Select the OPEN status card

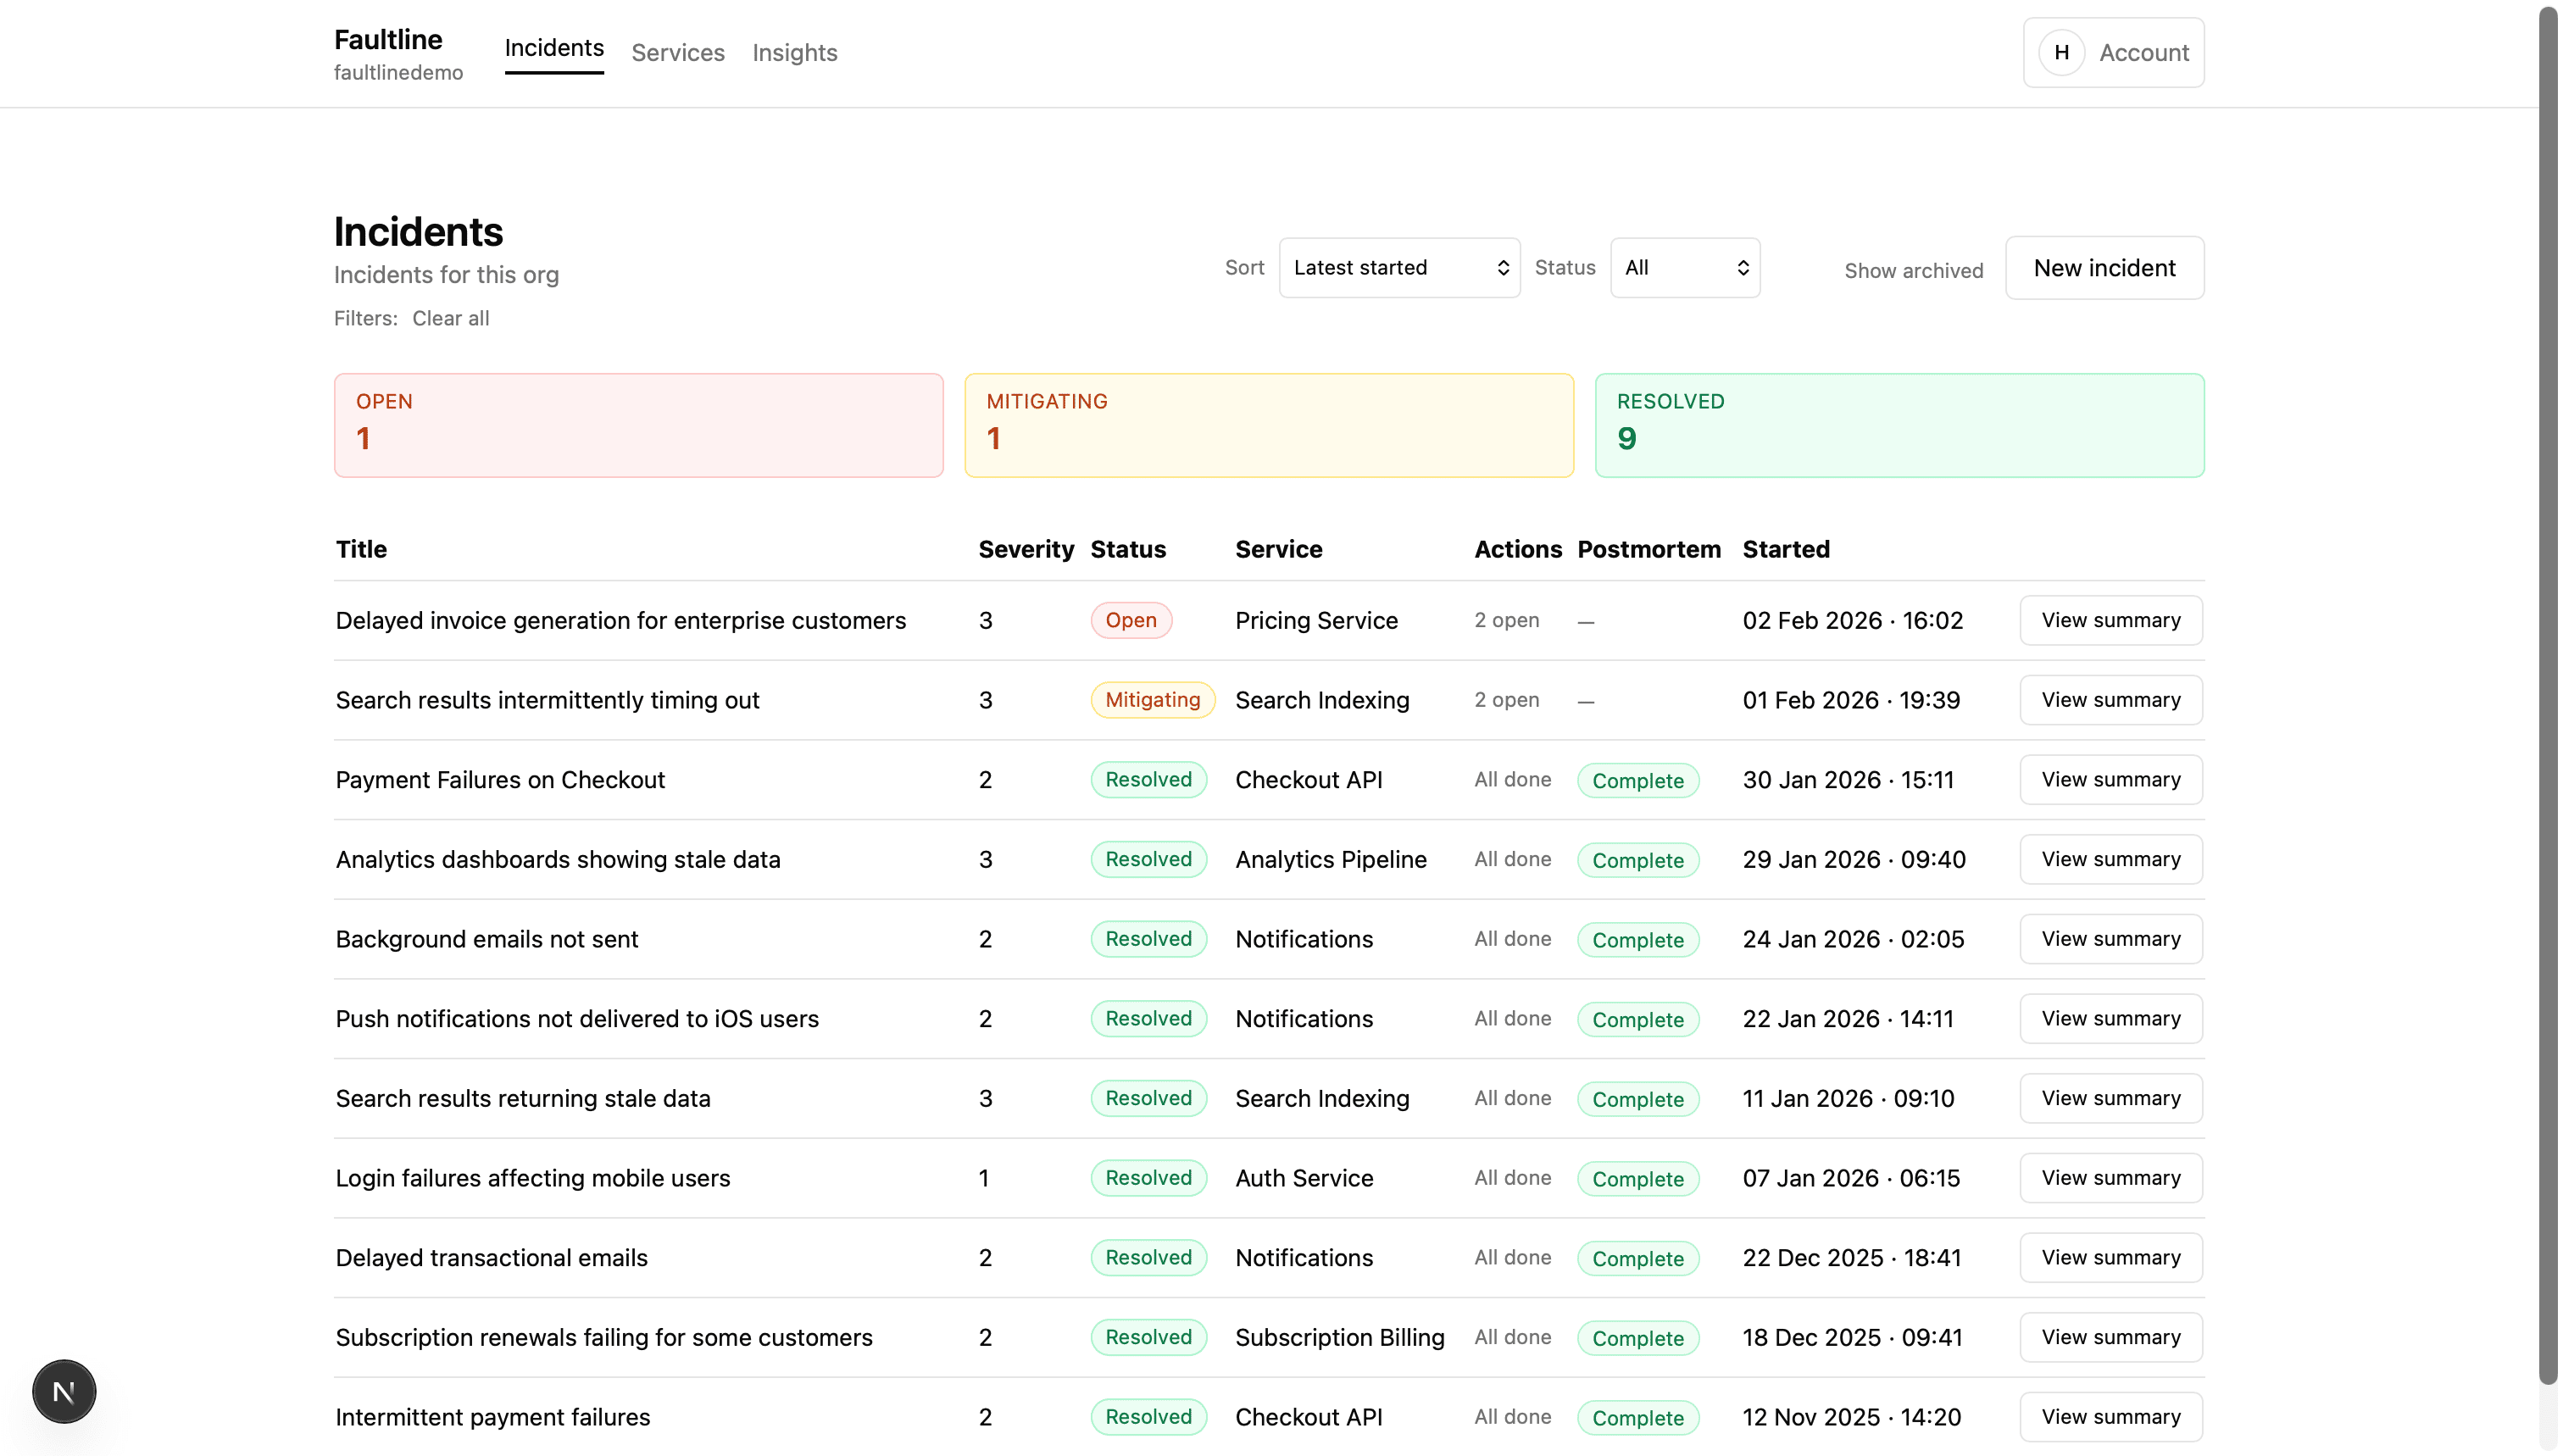pos(638,424)
